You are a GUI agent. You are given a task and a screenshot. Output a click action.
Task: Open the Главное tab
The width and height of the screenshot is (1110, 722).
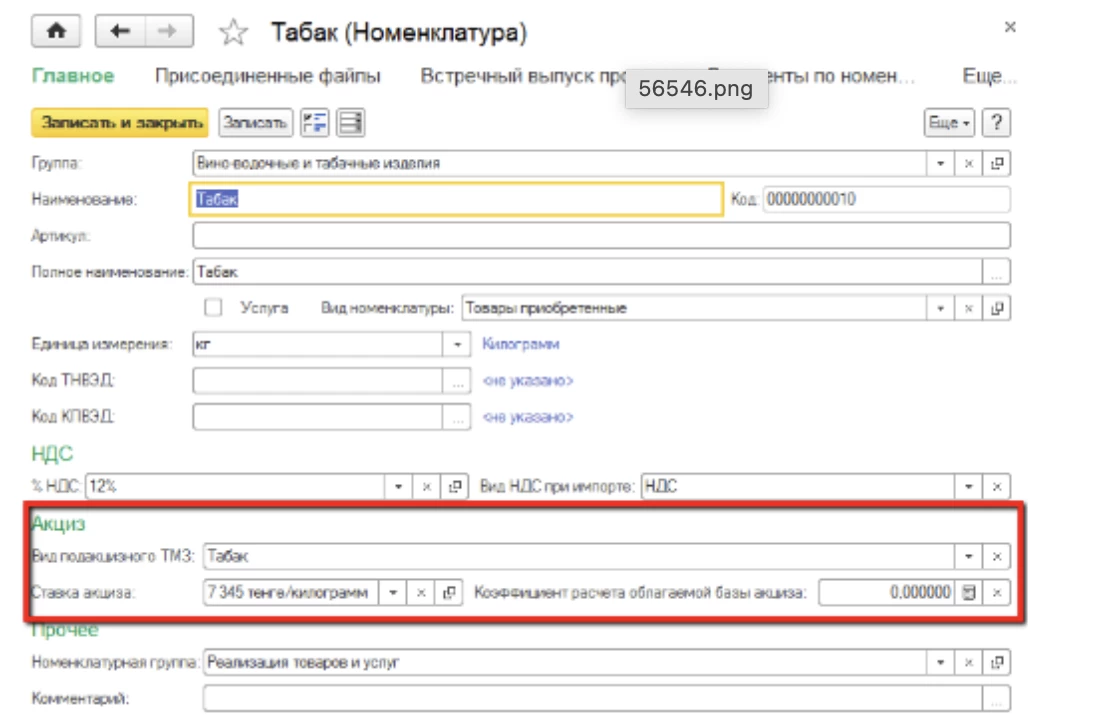tap(73, 77)
